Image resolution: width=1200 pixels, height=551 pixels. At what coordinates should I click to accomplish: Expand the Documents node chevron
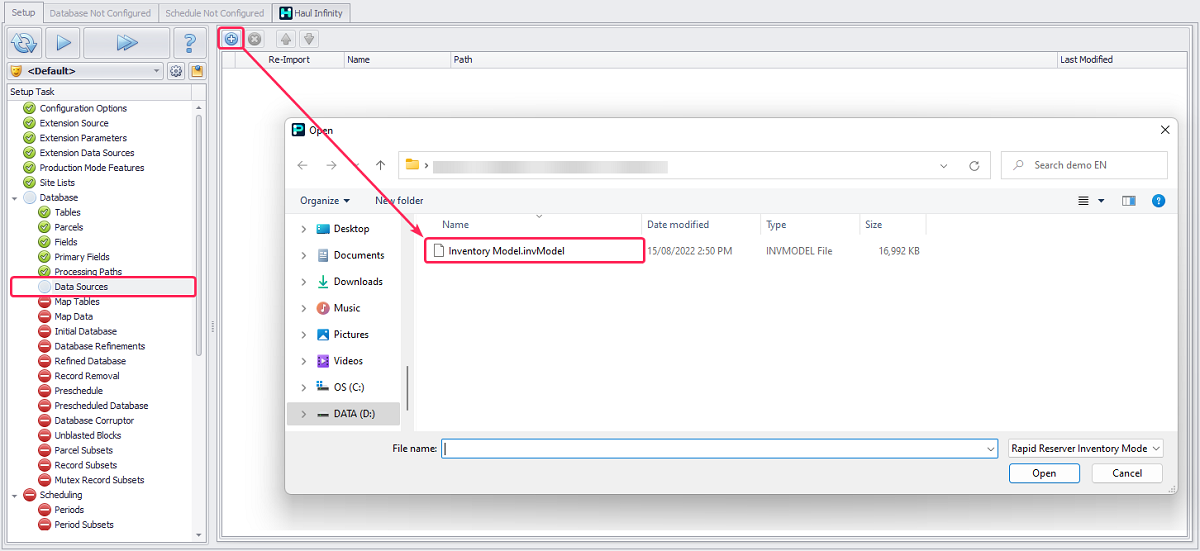pyautogui.click(x=304, y=255)
